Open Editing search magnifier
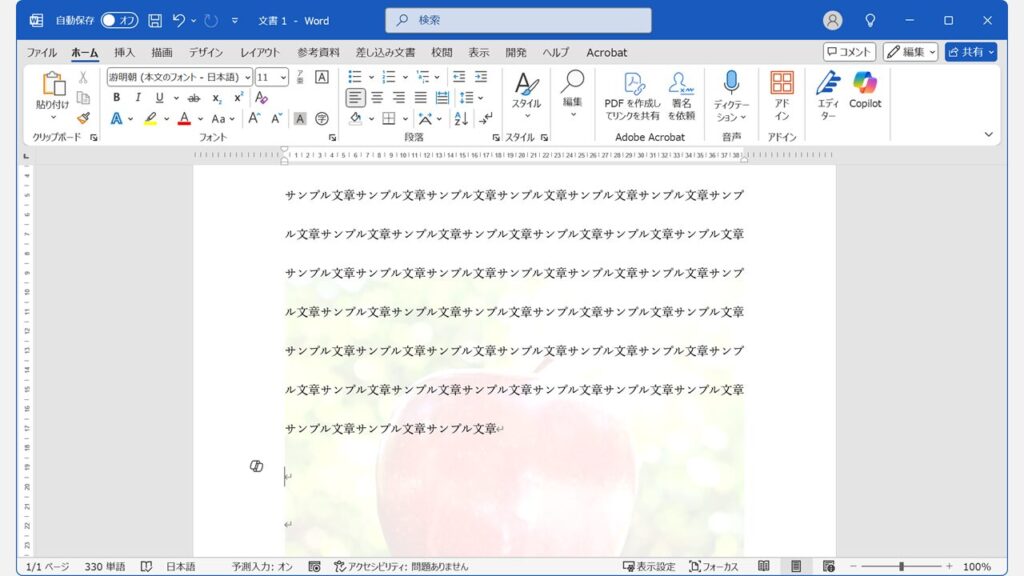 pyautogui.click(x=573, y=94)
